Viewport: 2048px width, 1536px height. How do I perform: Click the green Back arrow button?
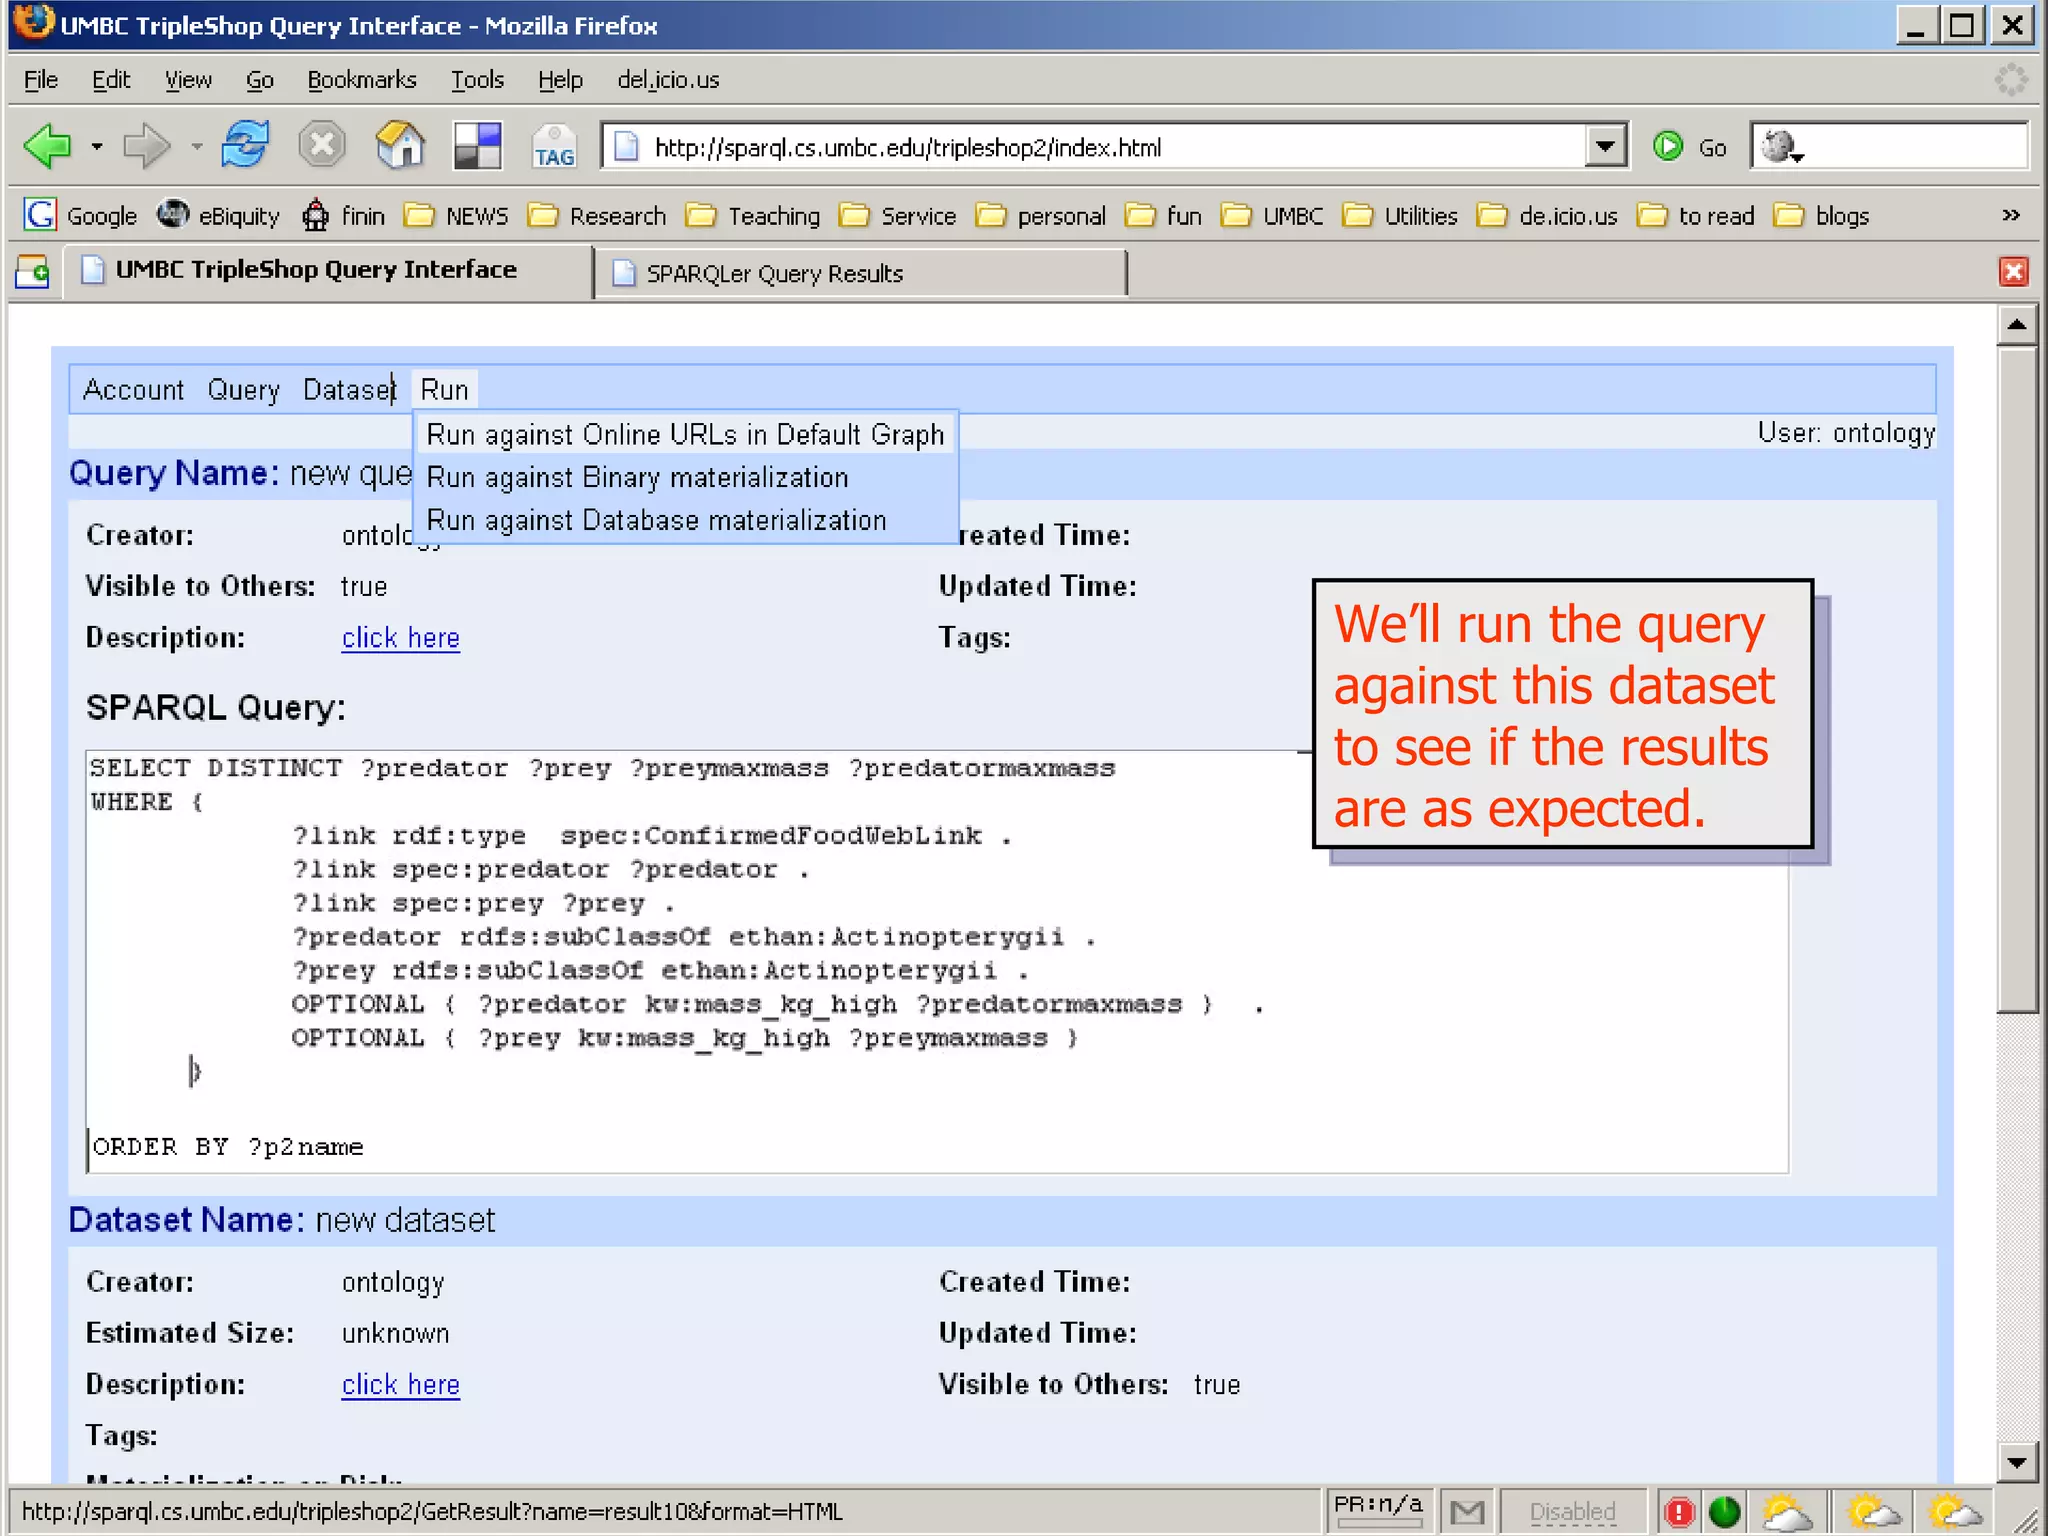[47, 147]
